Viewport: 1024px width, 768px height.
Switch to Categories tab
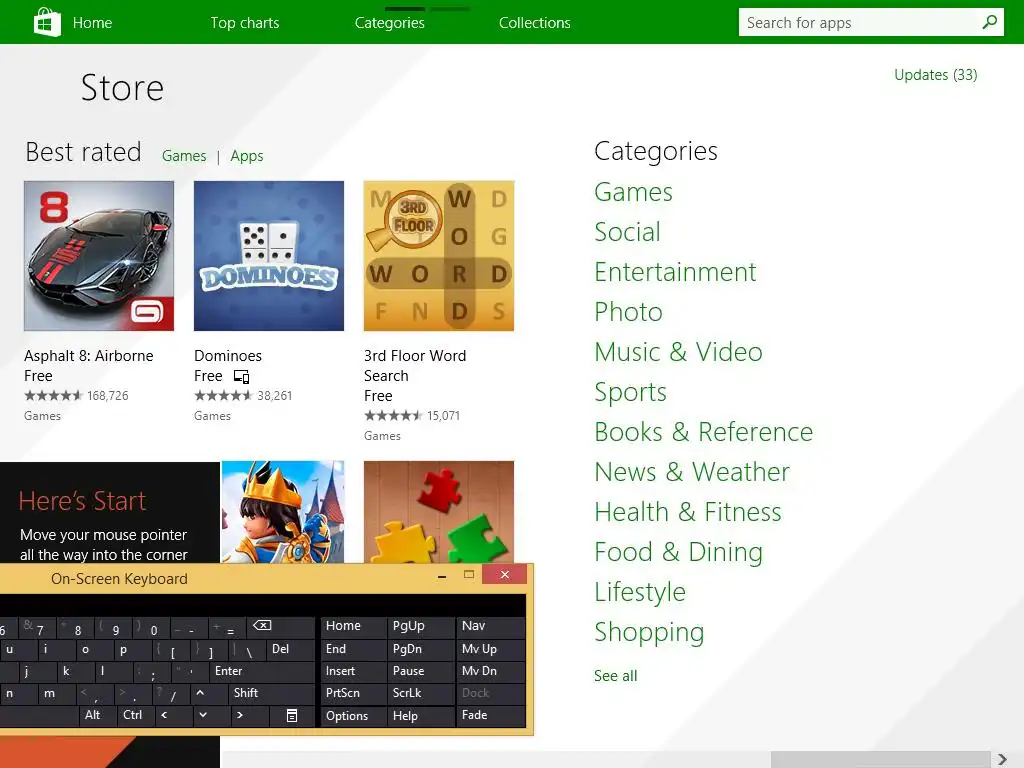pos(390,23)
